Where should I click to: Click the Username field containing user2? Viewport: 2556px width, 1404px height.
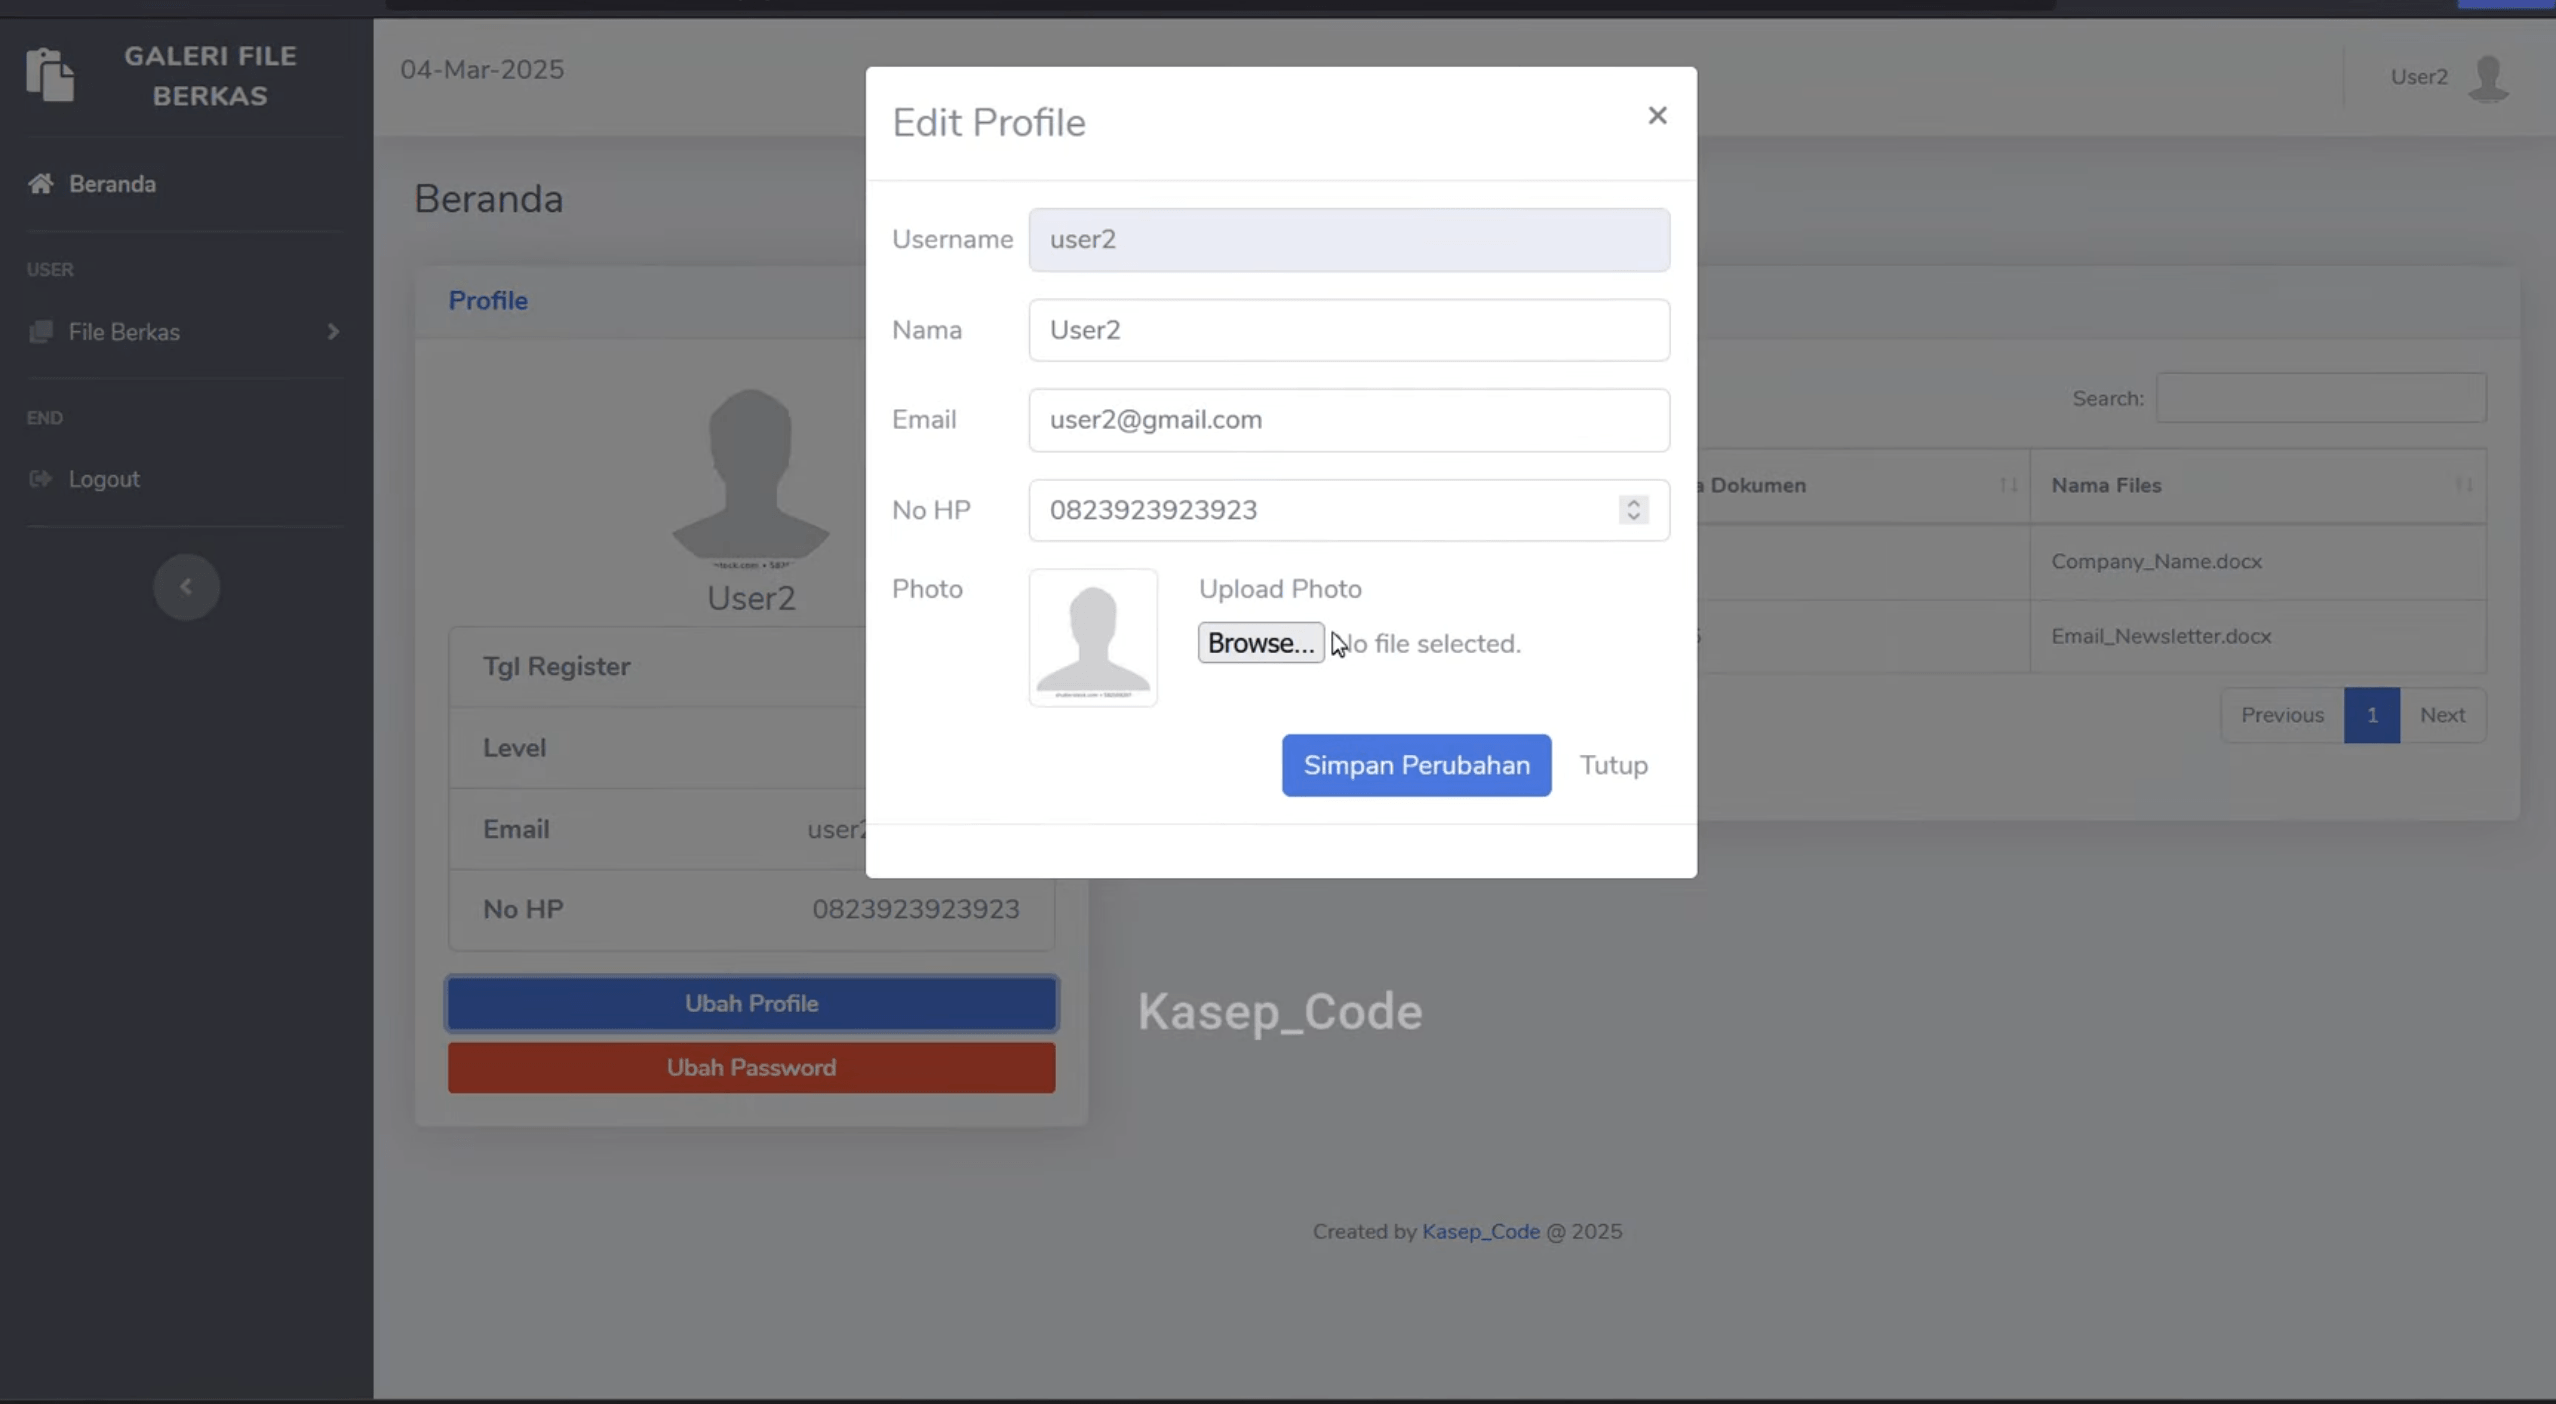click(1349, 240)
